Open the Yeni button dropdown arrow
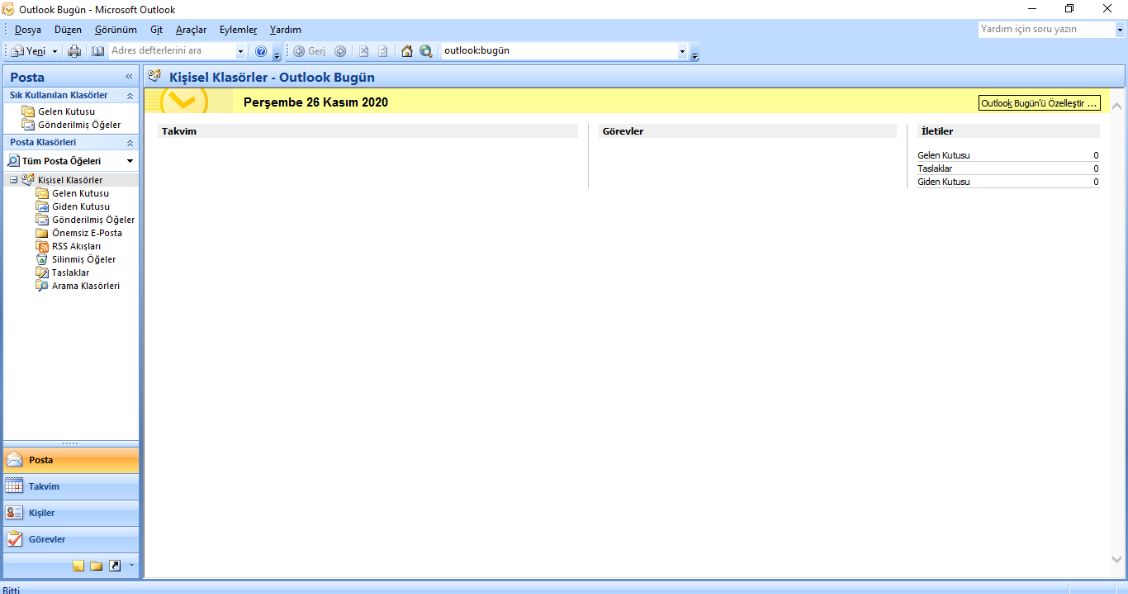Image resolution: width=1128 pixels, height=594 pixels. (55, 51)
